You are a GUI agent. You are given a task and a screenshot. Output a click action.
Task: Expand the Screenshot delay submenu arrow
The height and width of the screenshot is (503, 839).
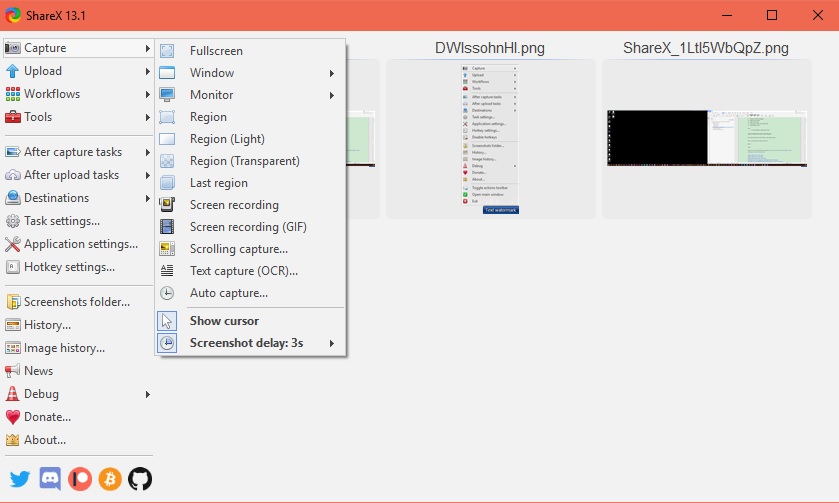(x=332, y=343)
